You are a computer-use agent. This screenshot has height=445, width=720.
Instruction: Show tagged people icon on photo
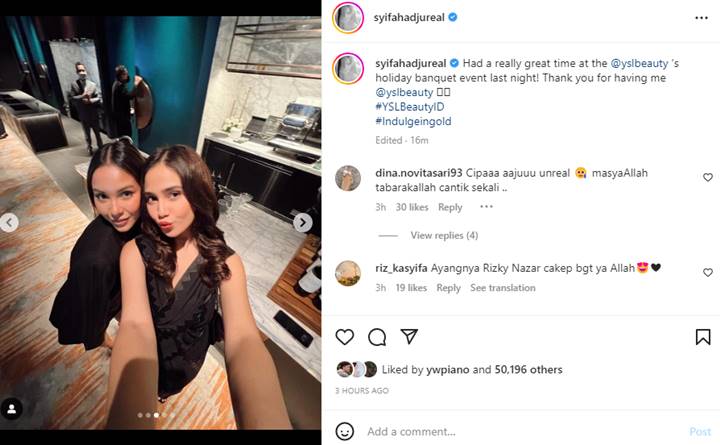(x=12, y=409)
